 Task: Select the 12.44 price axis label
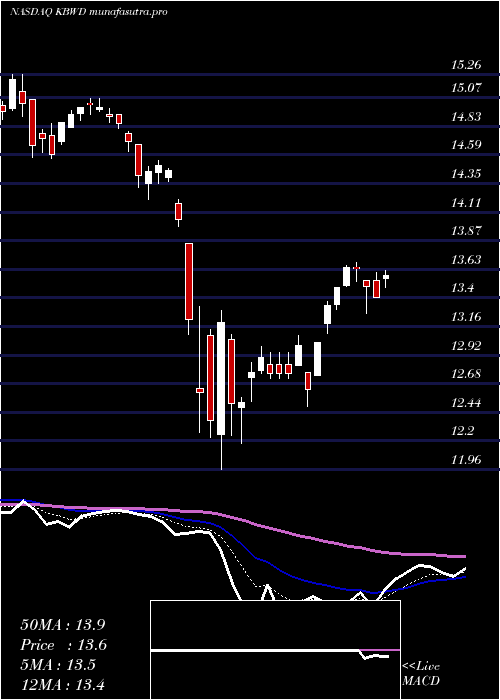point(466,403)
